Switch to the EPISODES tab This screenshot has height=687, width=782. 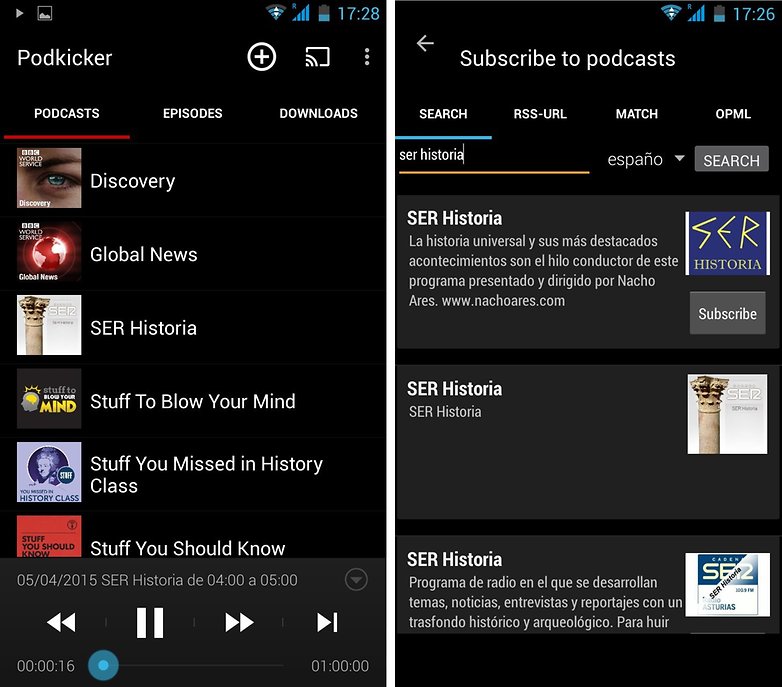coord(193,114)
